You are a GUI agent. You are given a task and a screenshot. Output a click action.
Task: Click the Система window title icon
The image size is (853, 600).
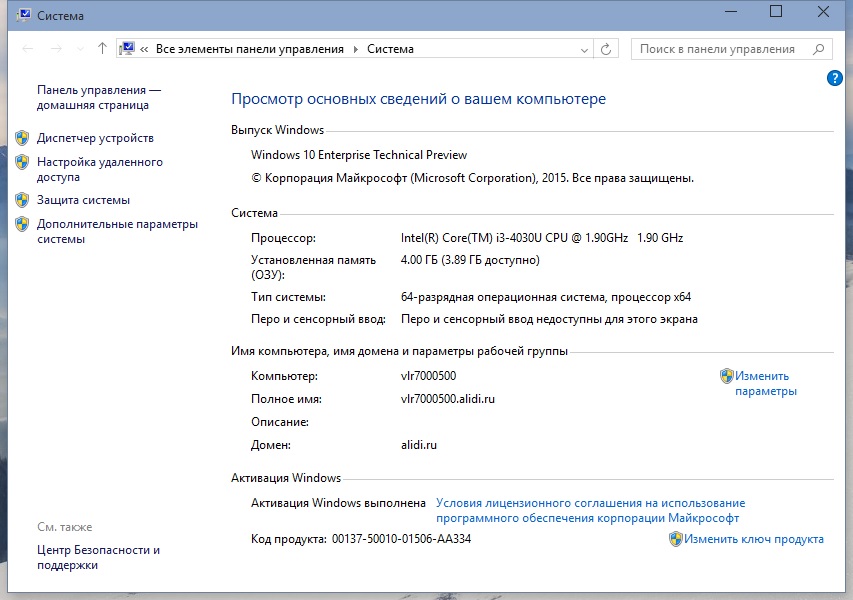click(23, 15)
